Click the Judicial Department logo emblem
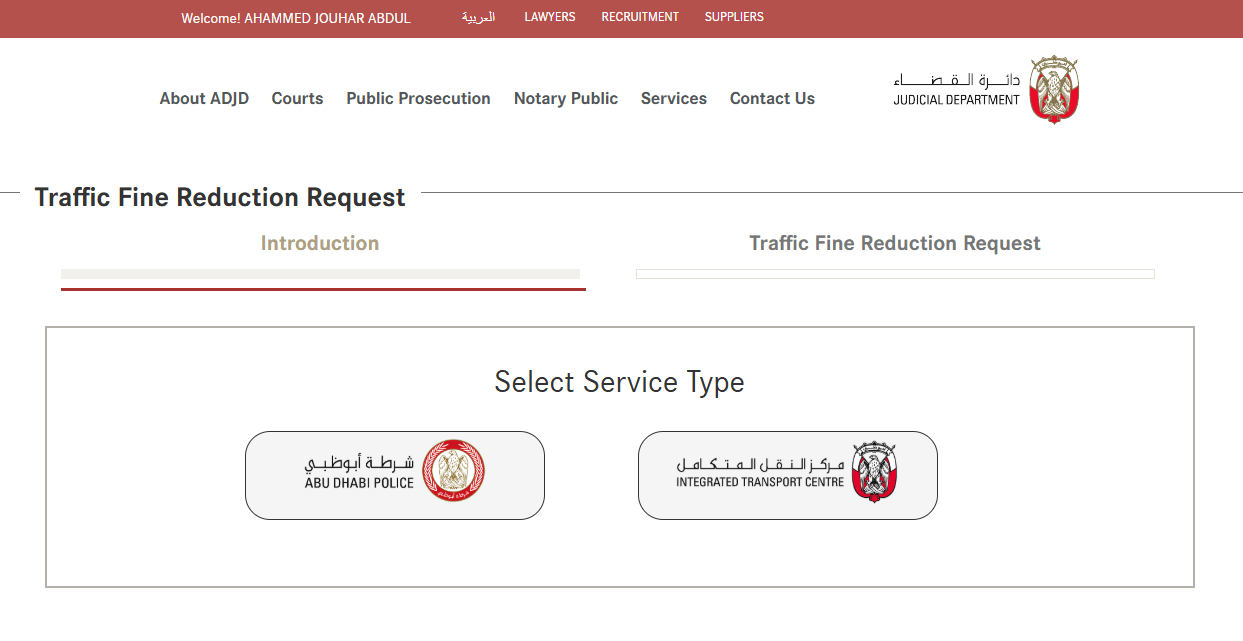Viewport: 1243px width, 641px height. click(x=1053, y=90)
